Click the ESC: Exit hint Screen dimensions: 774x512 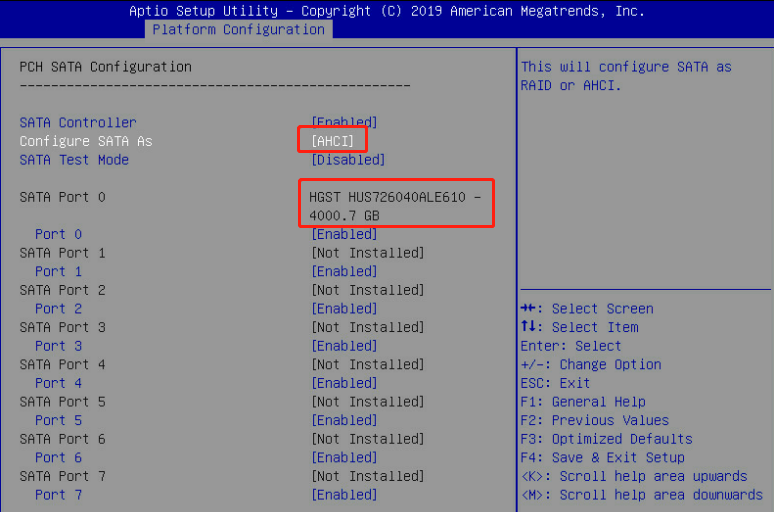555,383
